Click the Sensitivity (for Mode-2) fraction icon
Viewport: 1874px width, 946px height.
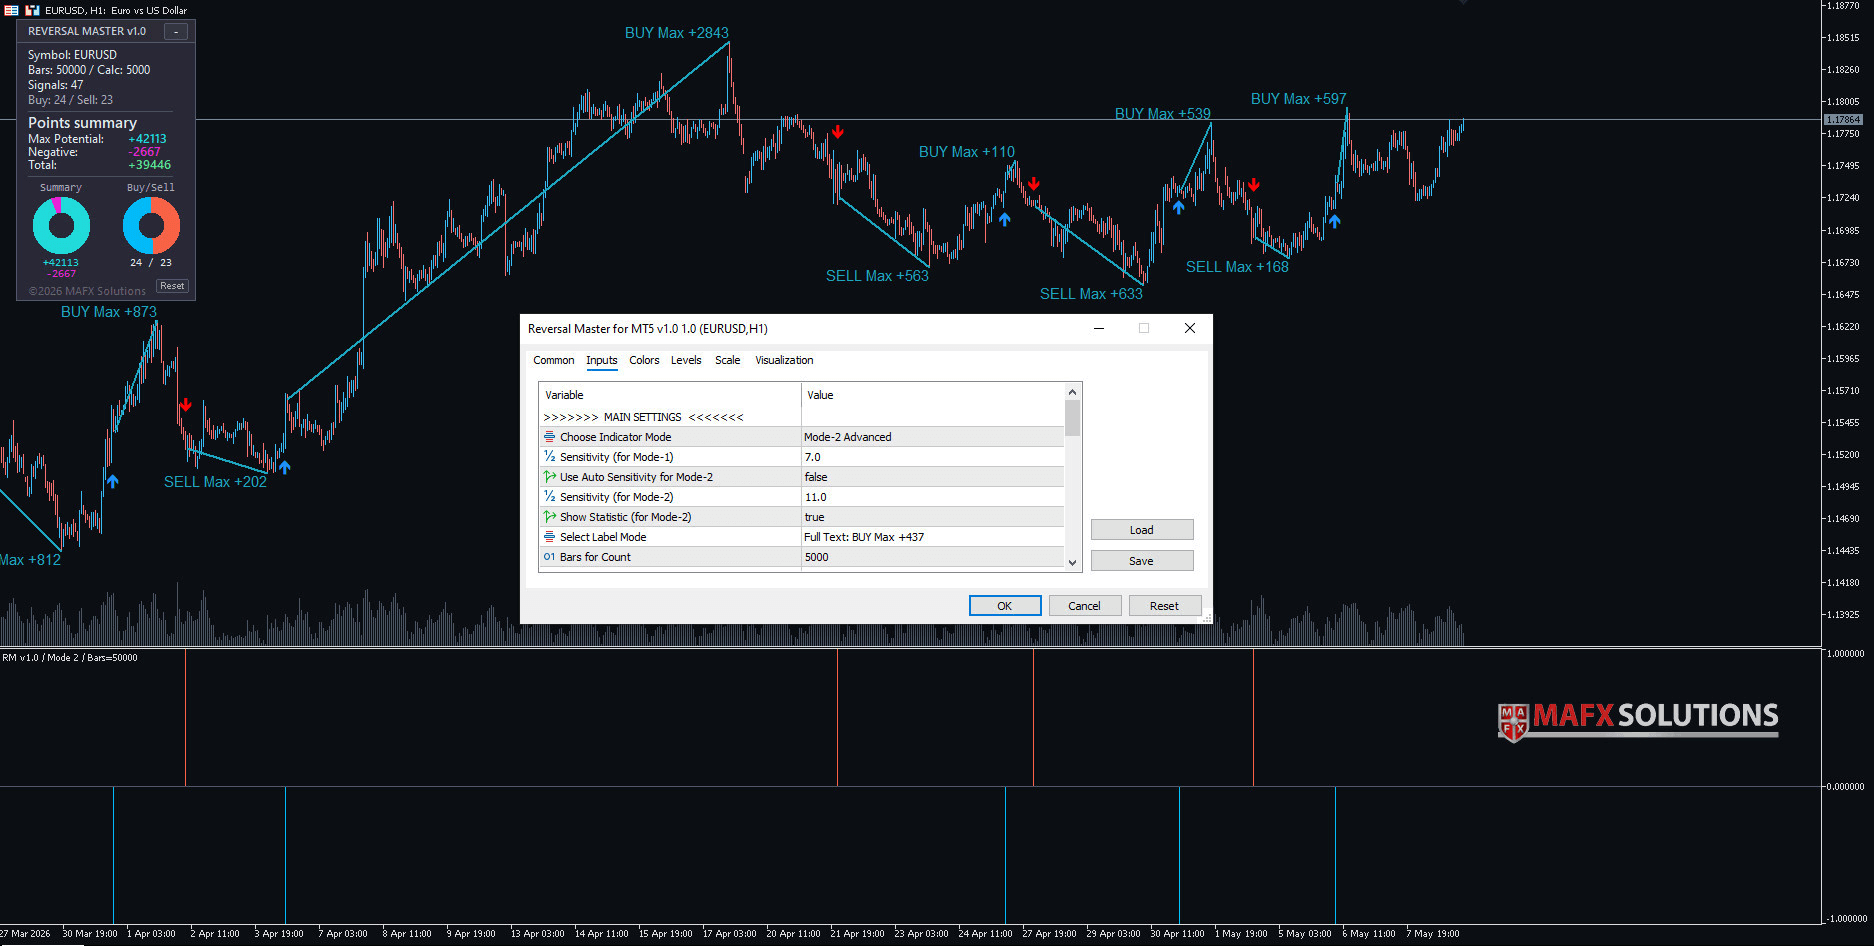[x=549, y=497]
